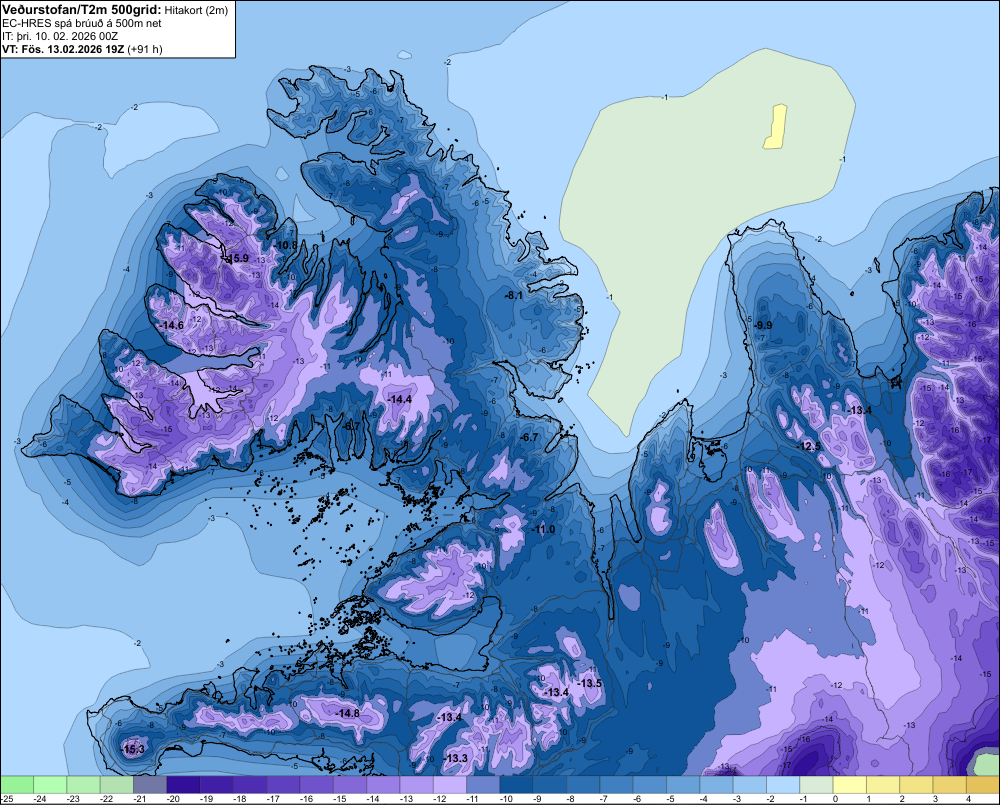This screenshot has width=1000, height=805.
Task: Click the small yellow 0-degree patch at sea
Action: coord(776,127)
